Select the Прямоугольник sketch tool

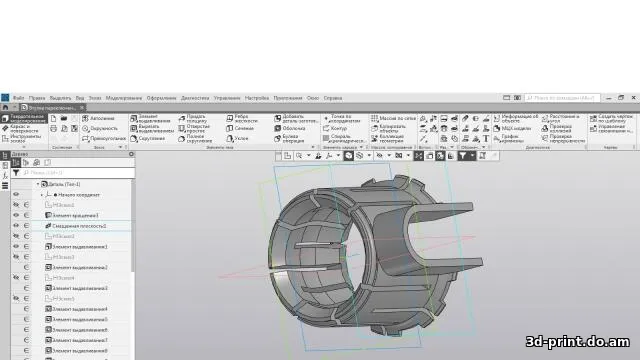104,139
